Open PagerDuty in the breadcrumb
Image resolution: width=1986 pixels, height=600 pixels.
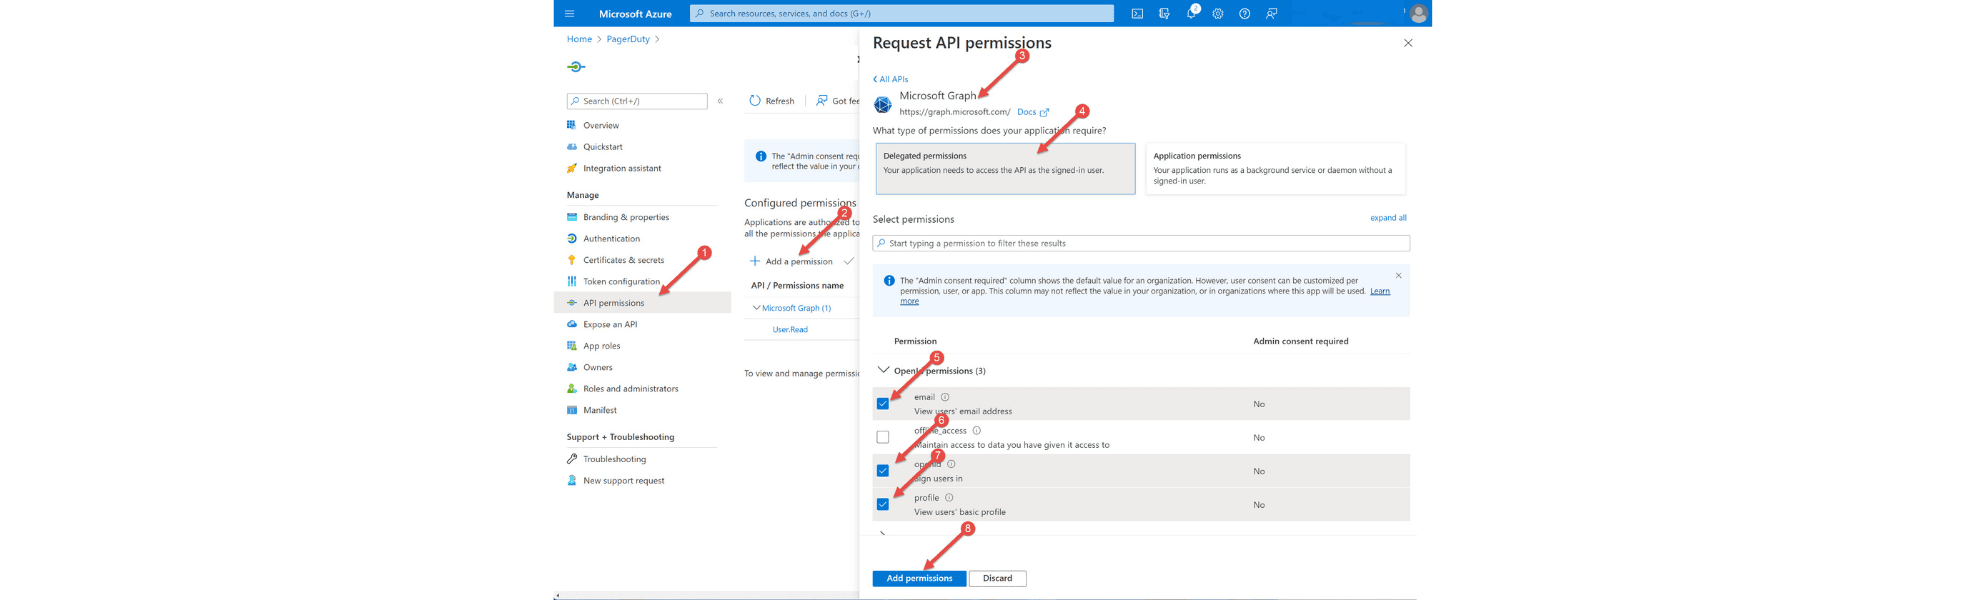(628, 39)
